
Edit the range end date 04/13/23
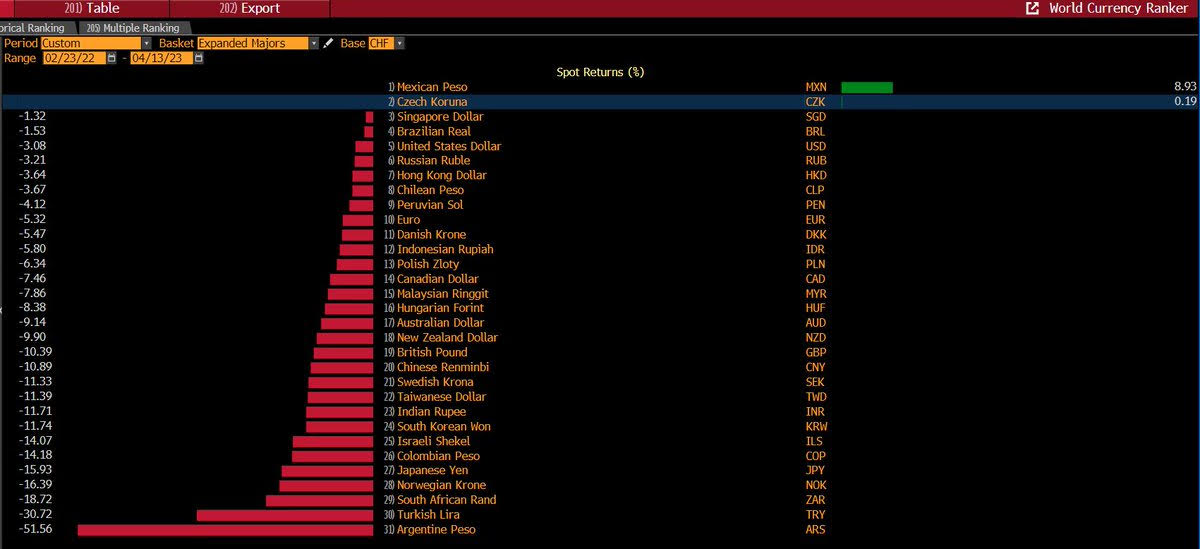[x=160, y=59]
